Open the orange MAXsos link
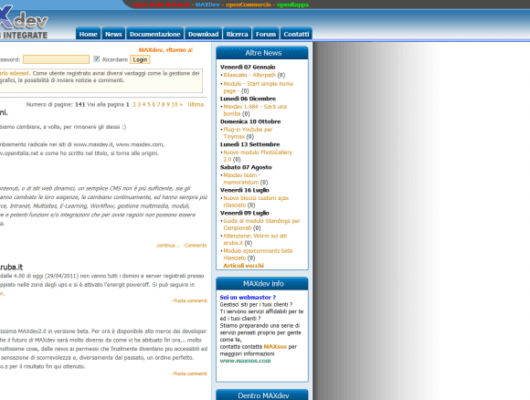The image size is (530, 400). pyautogui.click(x=275, y=347)
